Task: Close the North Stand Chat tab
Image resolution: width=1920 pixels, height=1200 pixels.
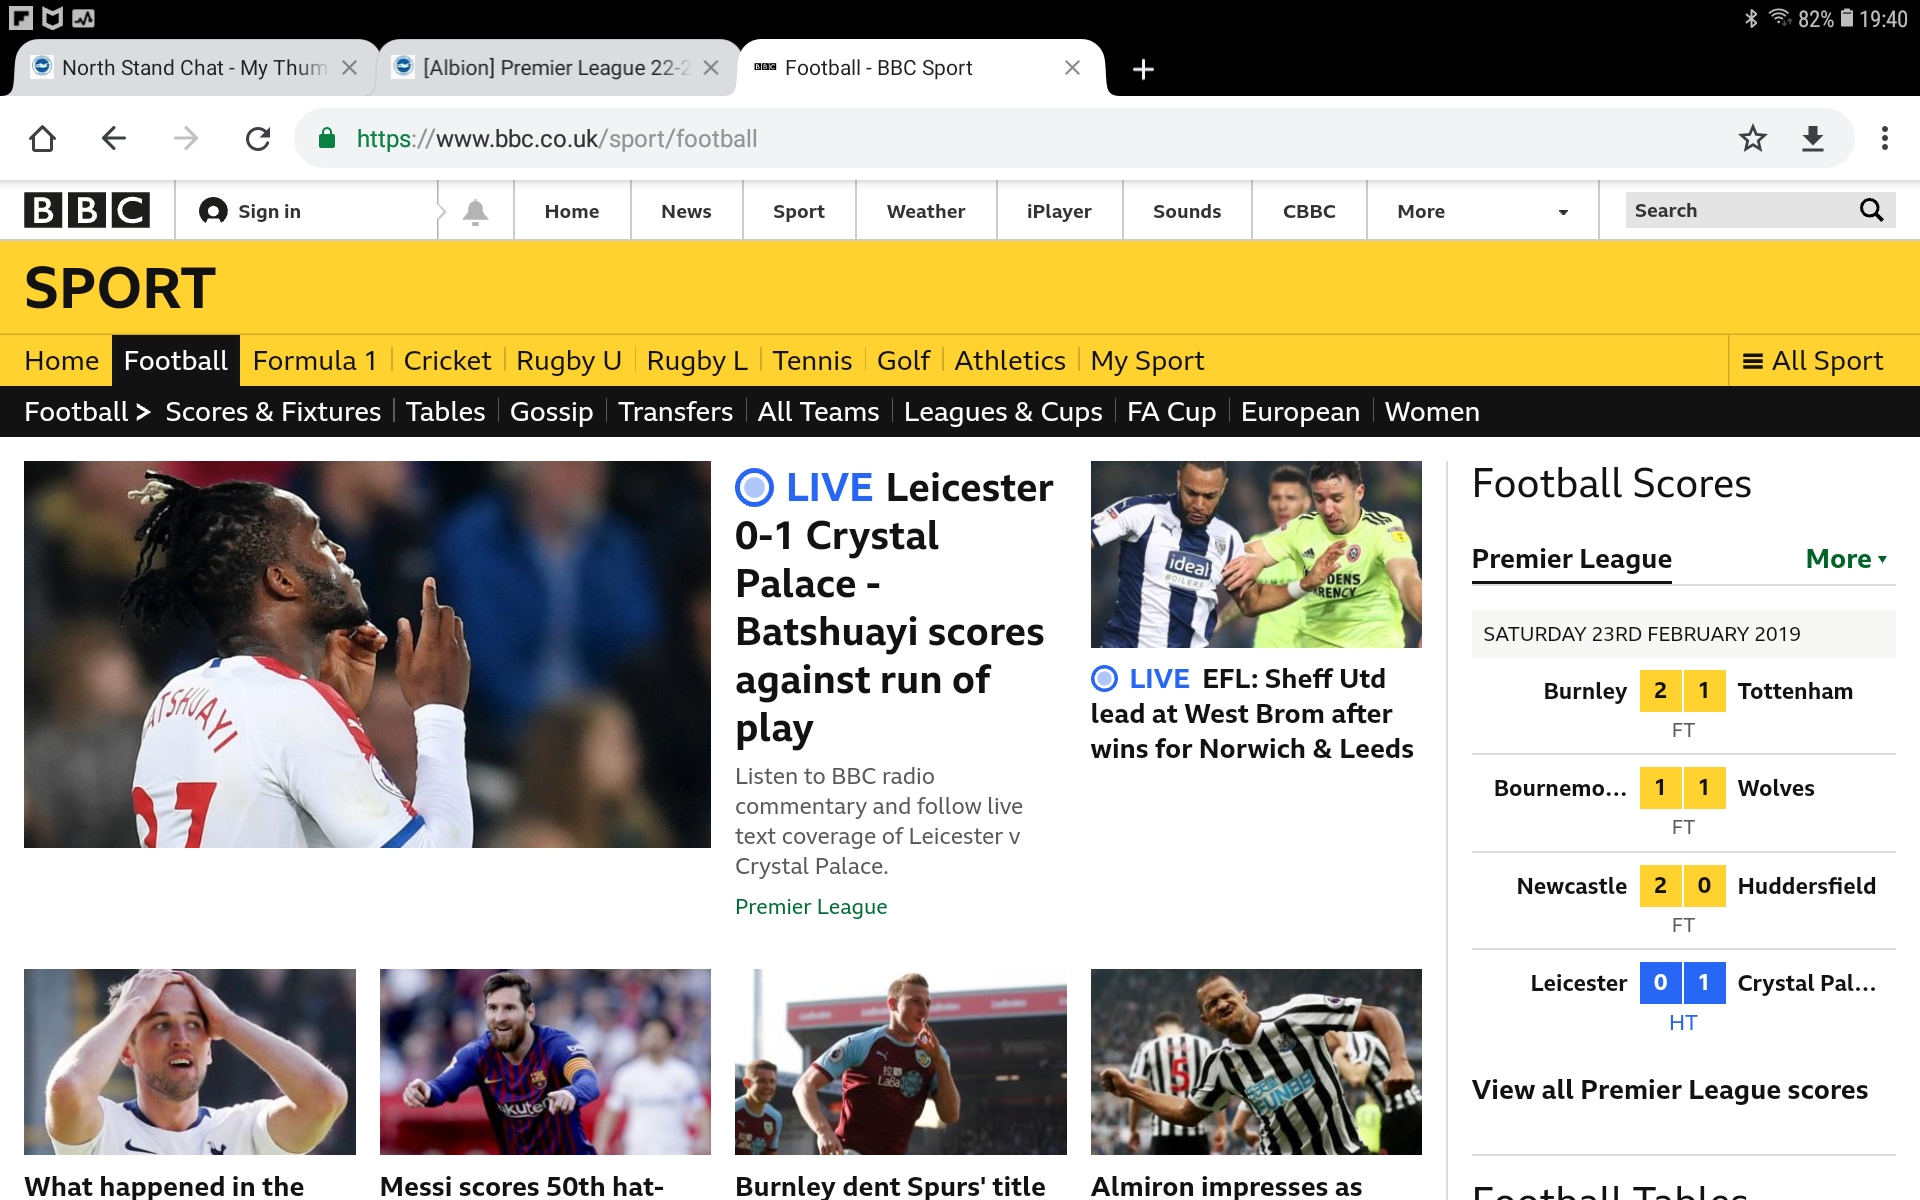Action: (x=349, y=67)
